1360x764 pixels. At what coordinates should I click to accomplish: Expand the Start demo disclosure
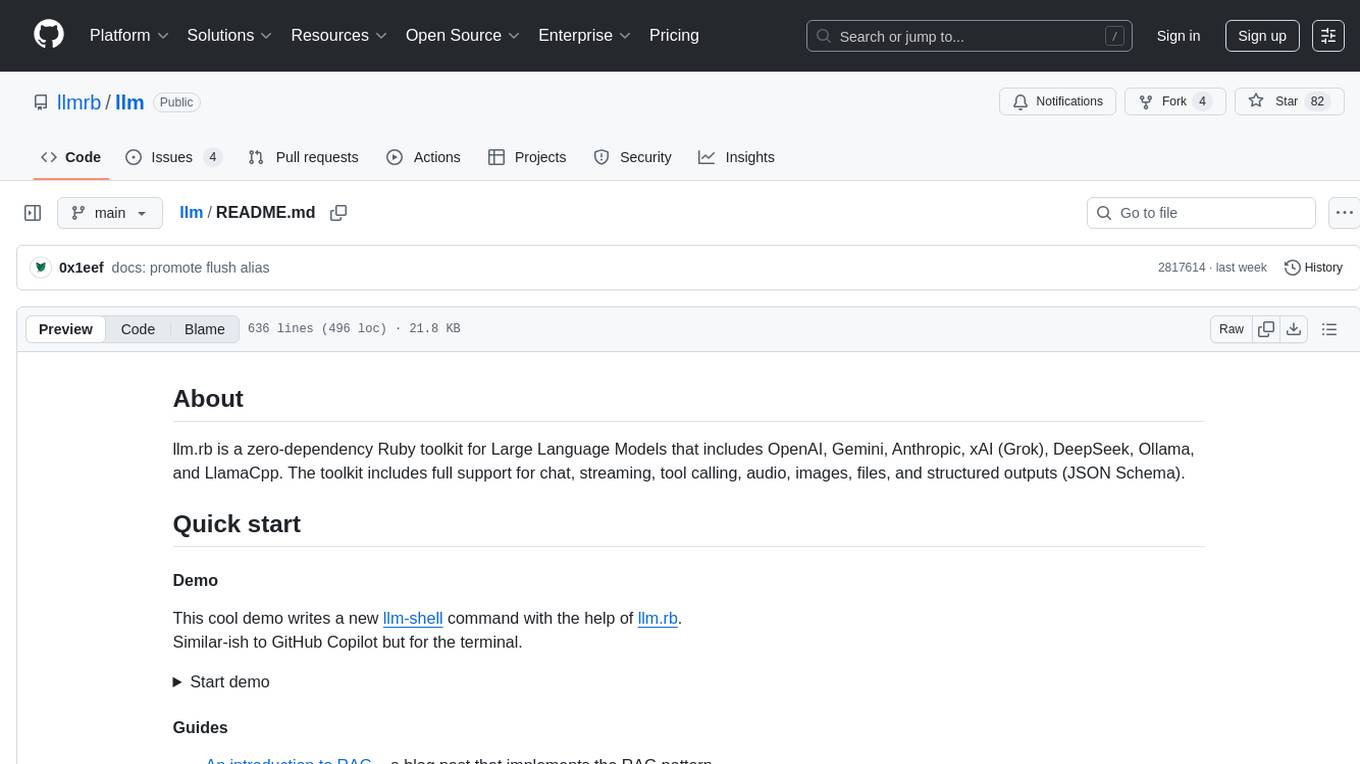tap(221, 682)
